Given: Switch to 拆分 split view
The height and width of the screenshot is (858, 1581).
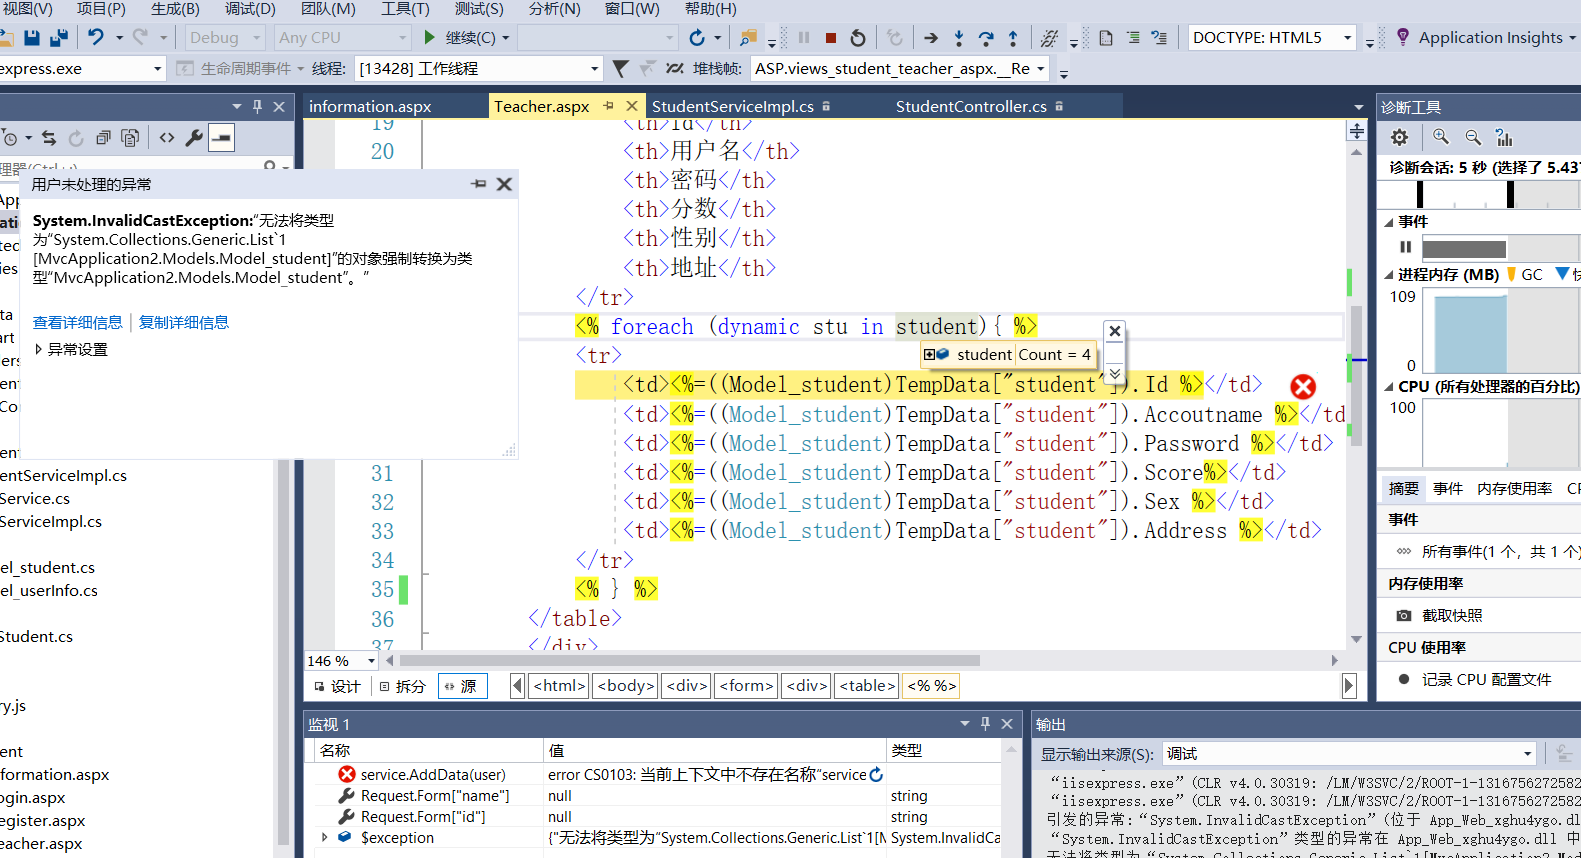Looking at the screenshot, I should (x=402, y=686).
